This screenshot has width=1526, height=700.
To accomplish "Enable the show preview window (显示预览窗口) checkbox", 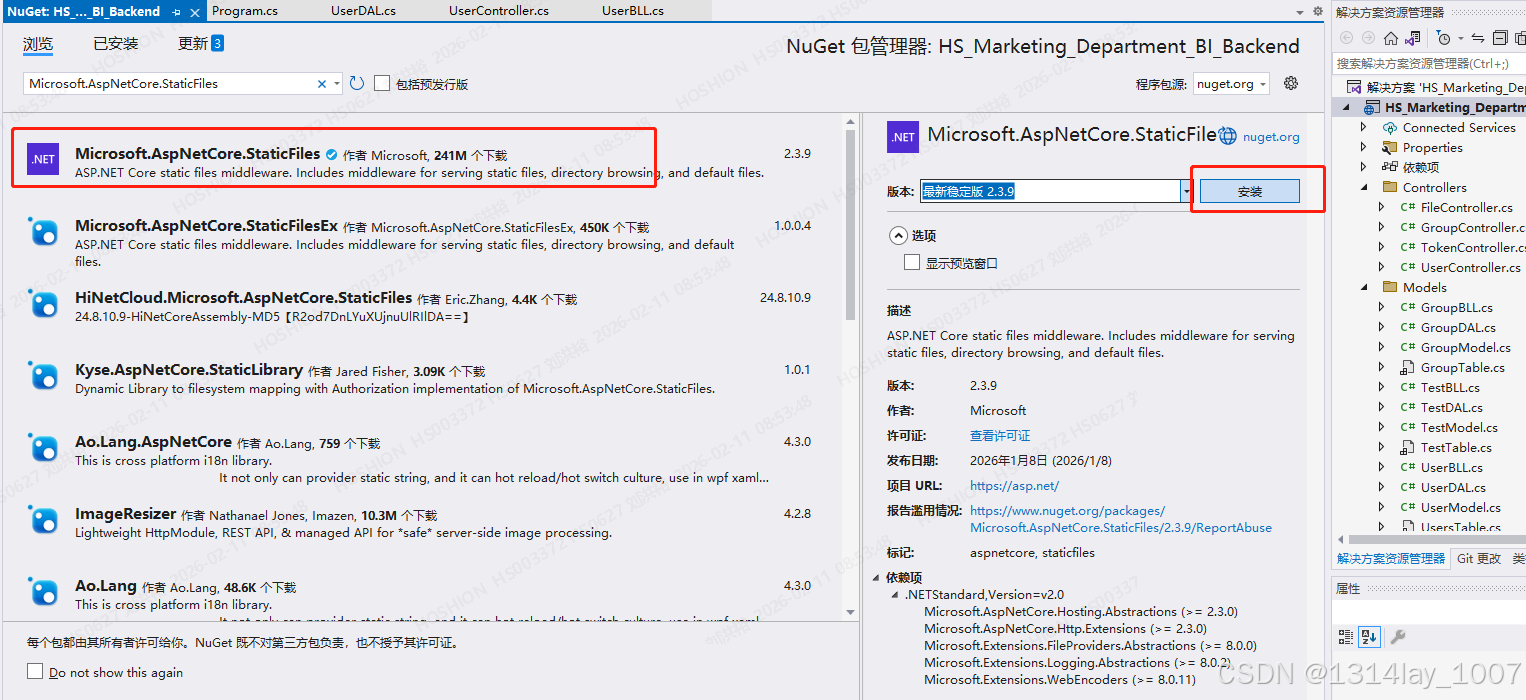I will pyautogui.click(x=911, y=262).
